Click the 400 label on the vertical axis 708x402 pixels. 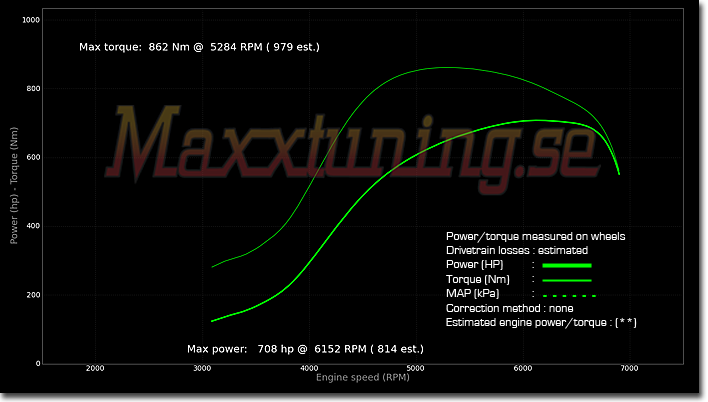click(33, 226)
